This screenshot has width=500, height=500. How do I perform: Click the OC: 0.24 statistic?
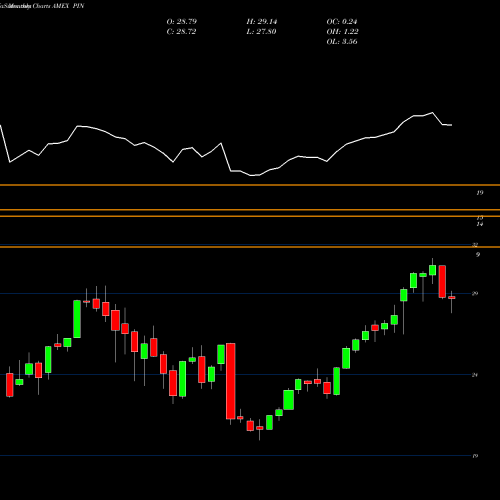pyautogui.click(x=342, y=22)
